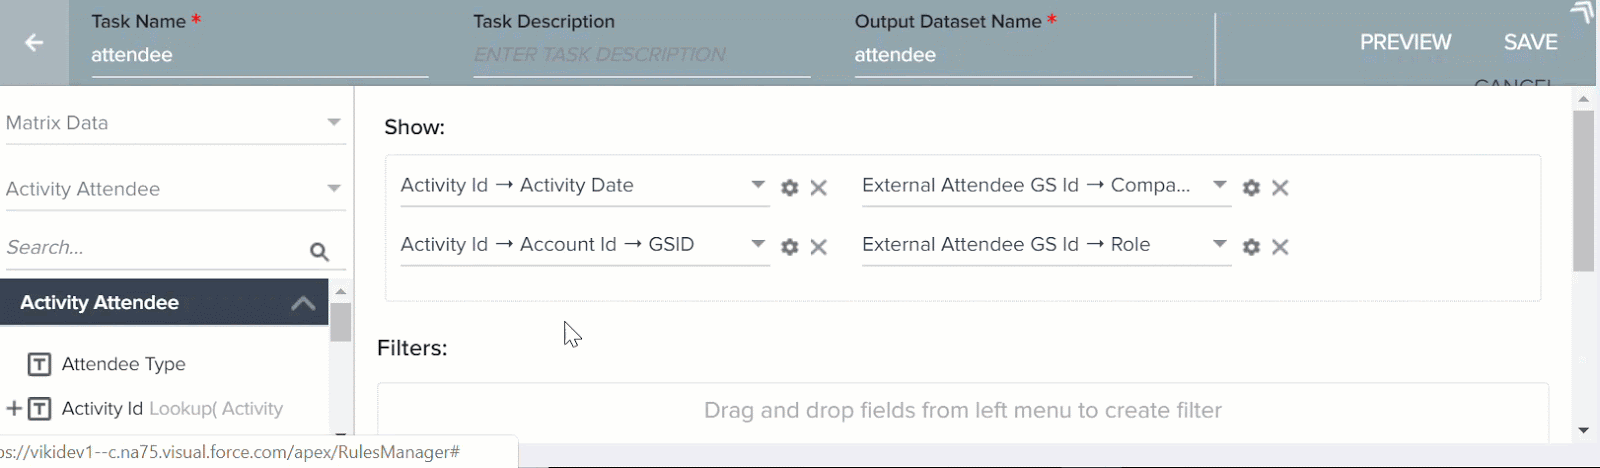Open gear settings for Role field
The height and width of the screenshot is (468, 1600).
1251,246
